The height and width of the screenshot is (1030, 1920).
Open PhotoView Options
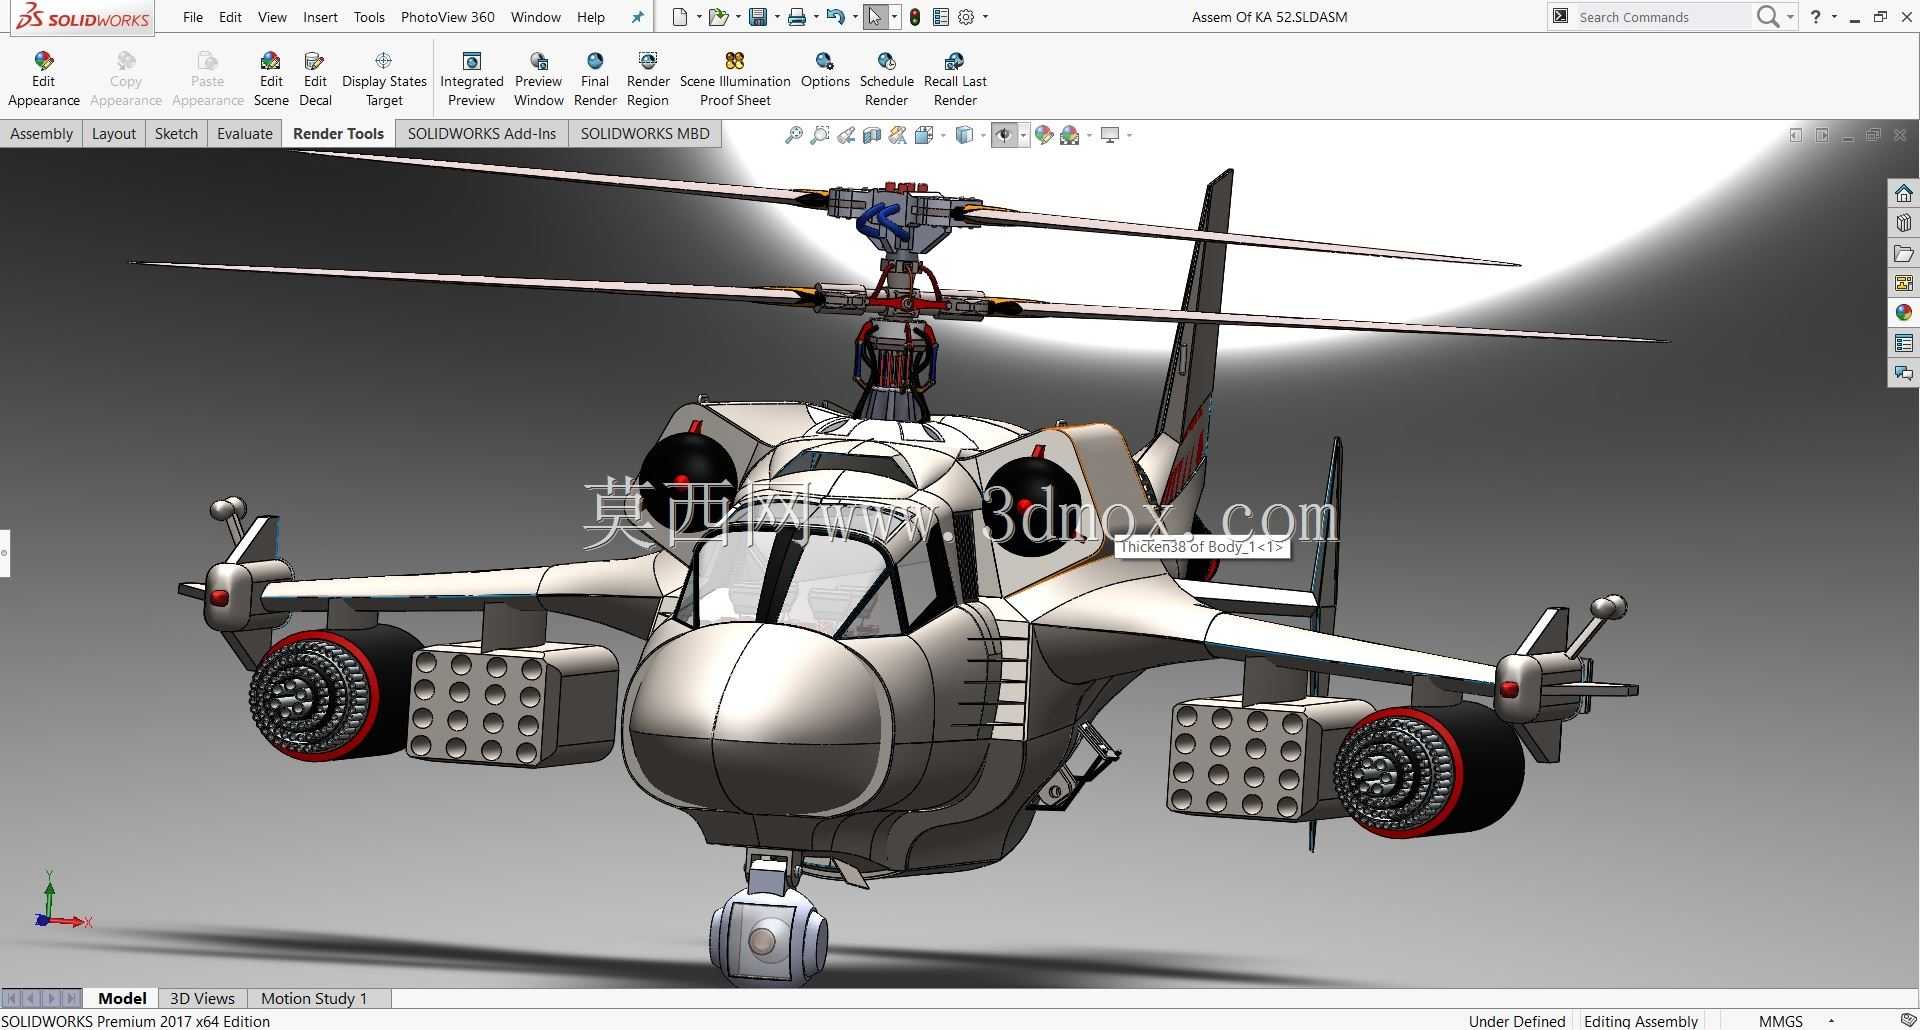click(825, 71)
